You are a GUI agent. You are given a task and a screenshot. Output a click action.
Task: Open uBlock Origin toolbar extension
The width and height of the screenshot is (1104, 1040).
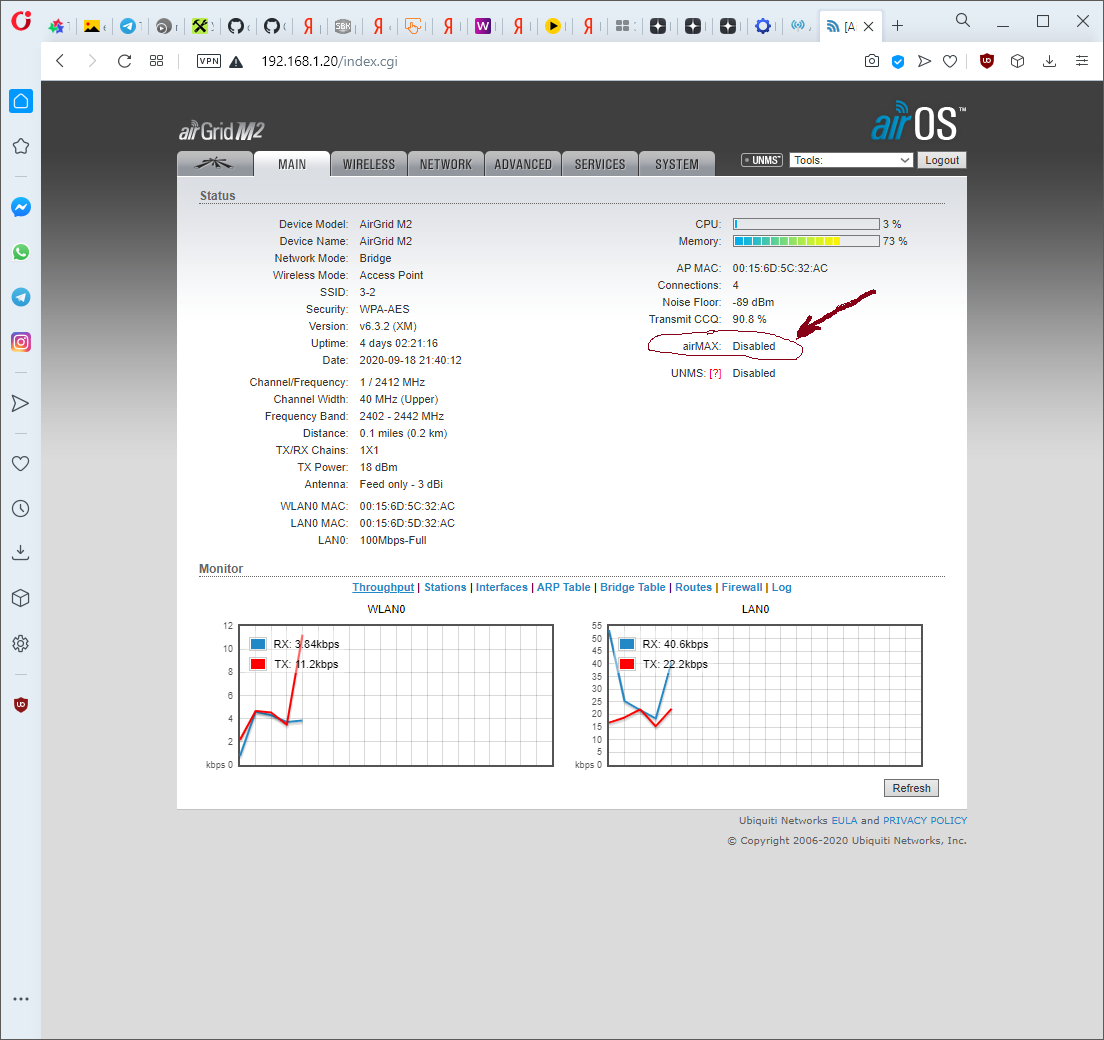tap(987, 61)
